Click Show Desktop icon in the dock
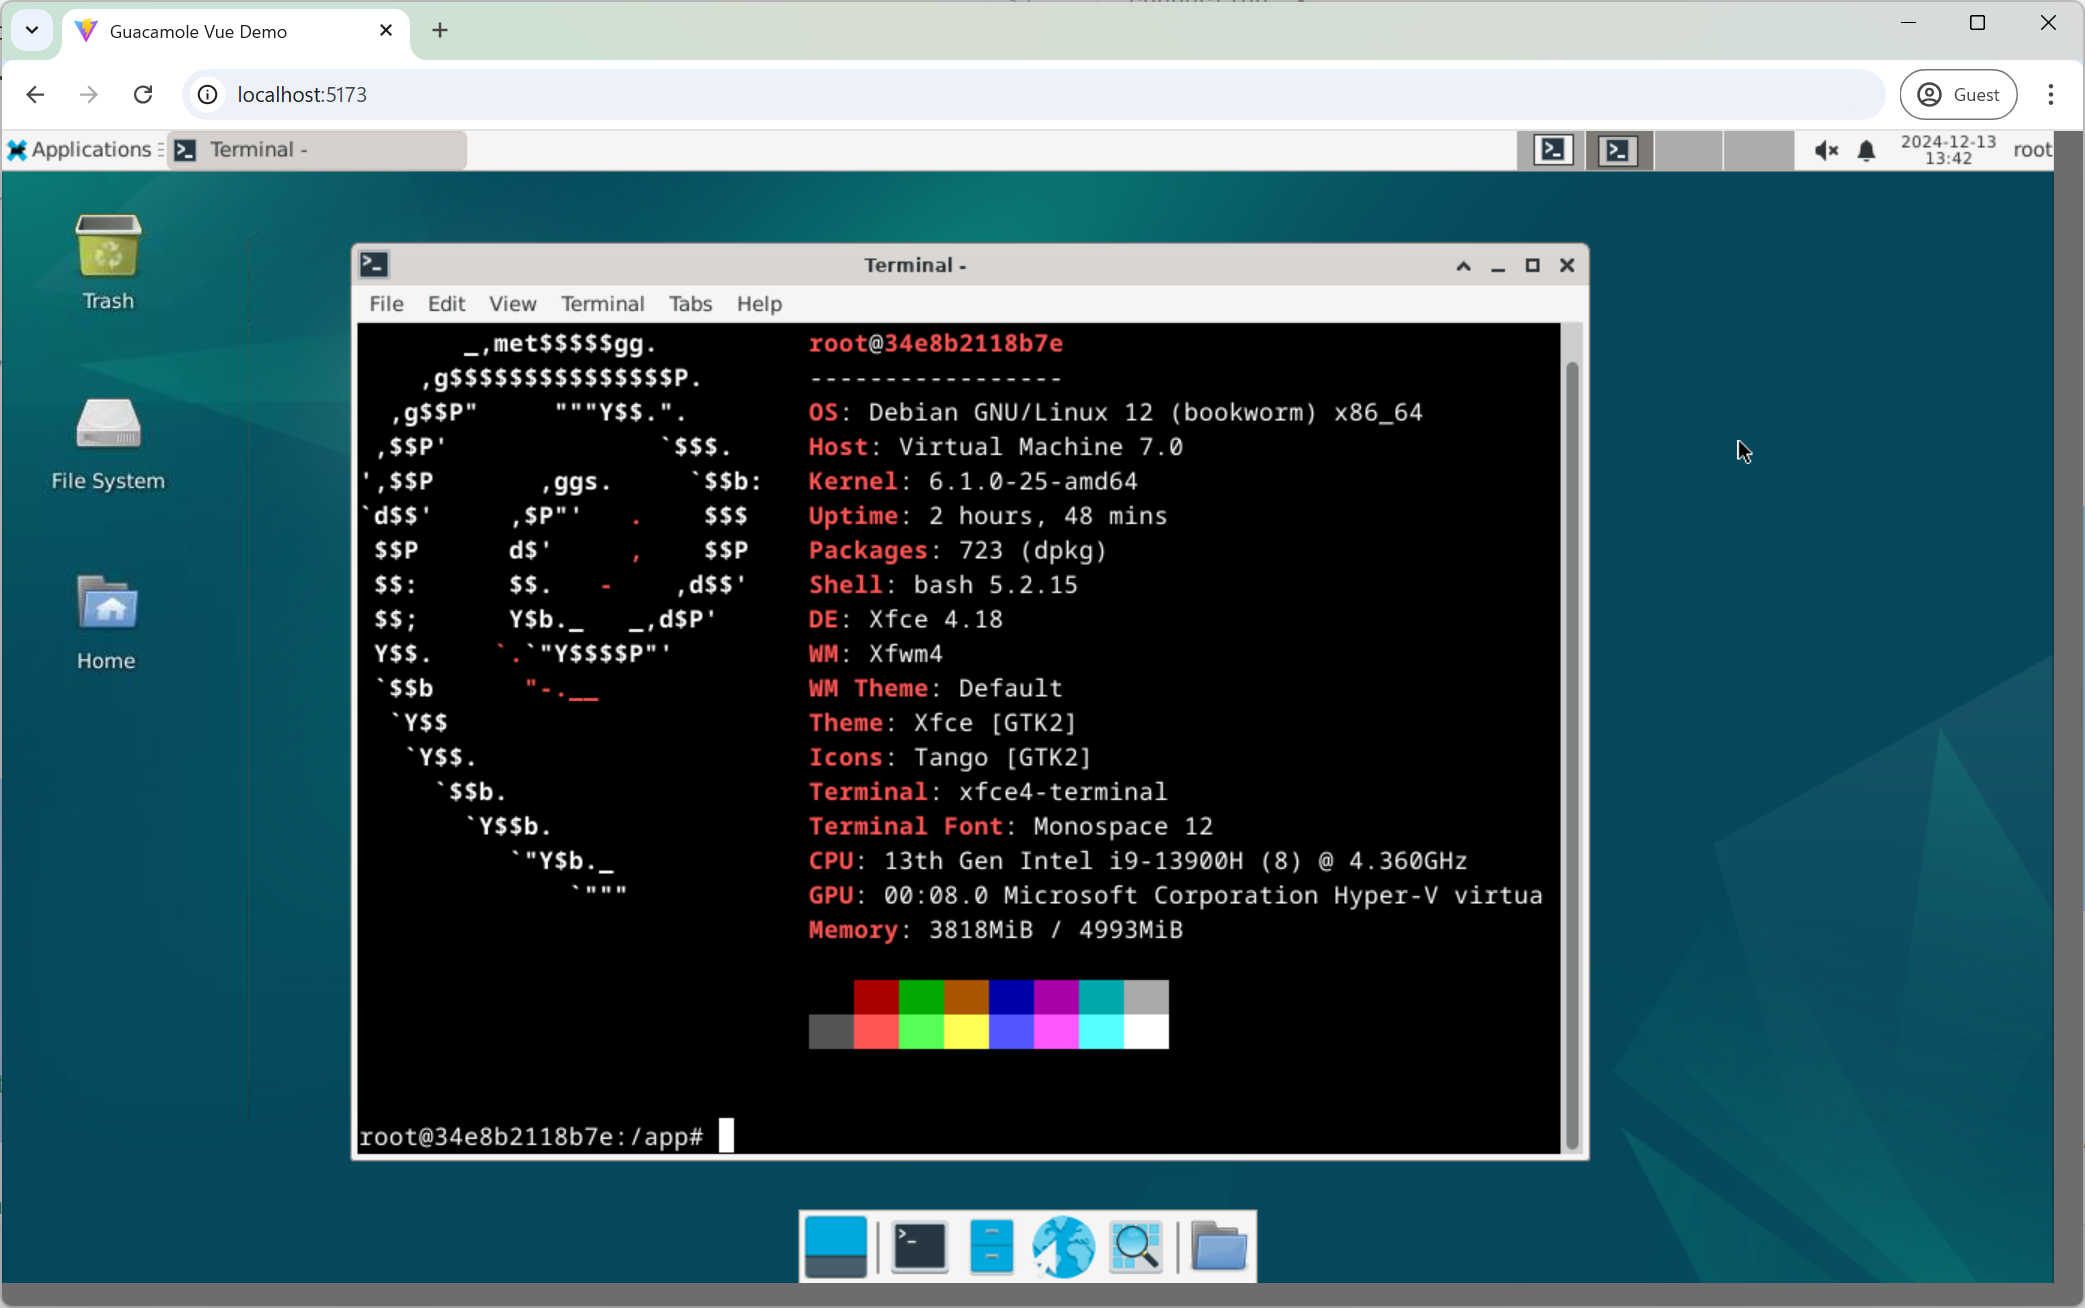The image size is (2085, 1308). (x=835, y=1246)
